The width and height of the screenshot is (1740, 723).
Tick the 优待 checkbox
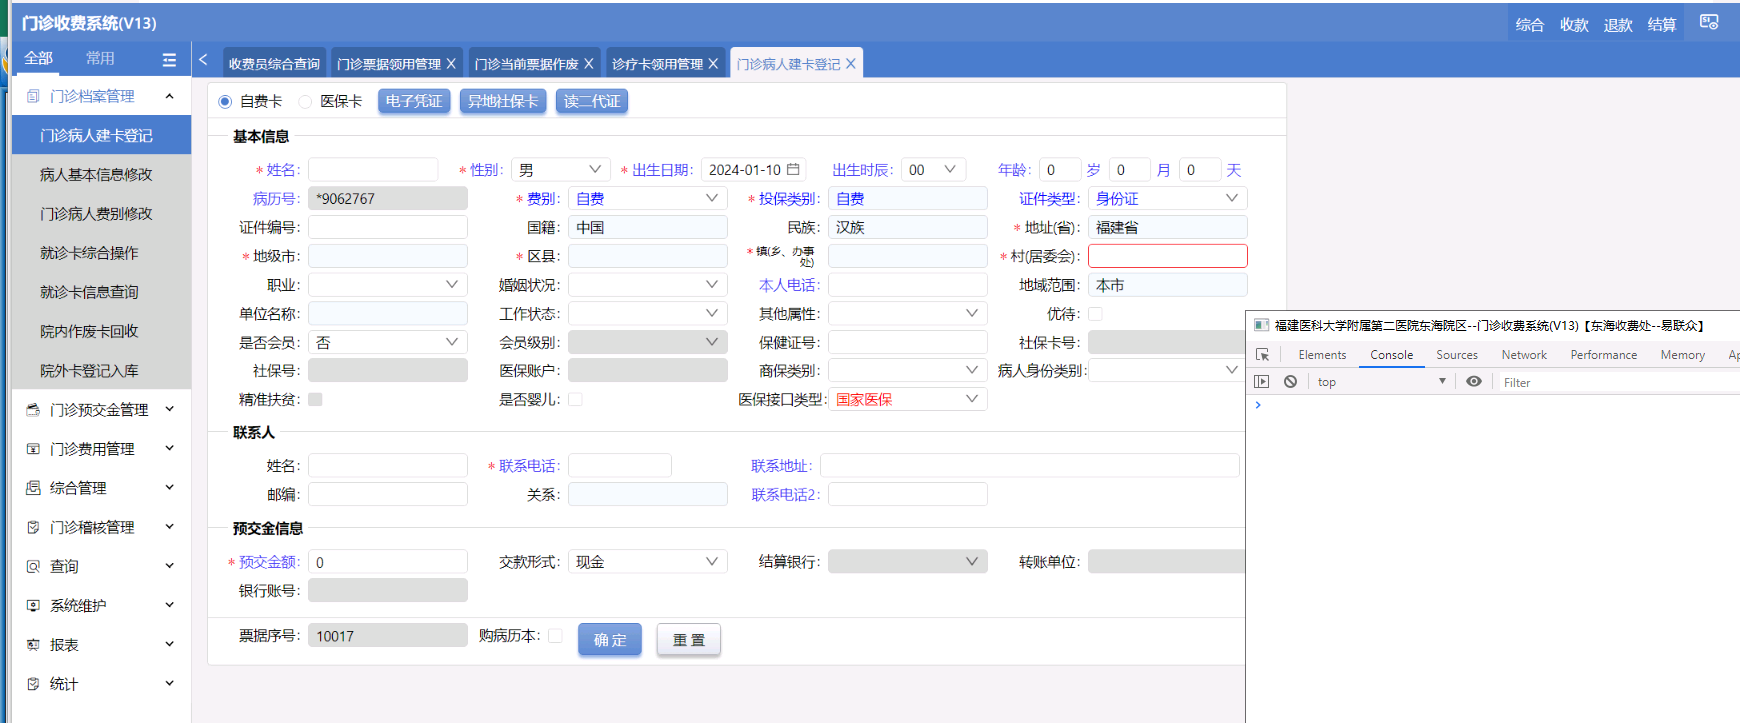coord(1095,314)
